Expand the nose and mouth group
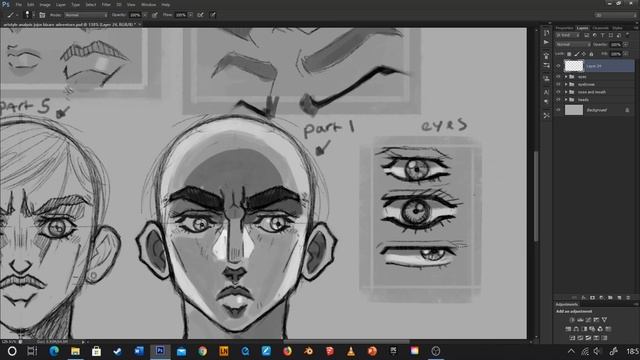The image size is (640, 360). pos(566,92)
